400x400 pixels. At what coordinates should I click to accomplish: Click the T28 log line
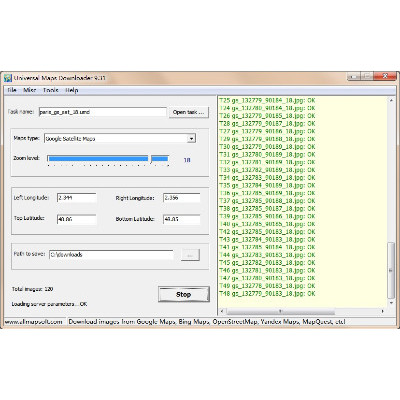pos(267,123)
